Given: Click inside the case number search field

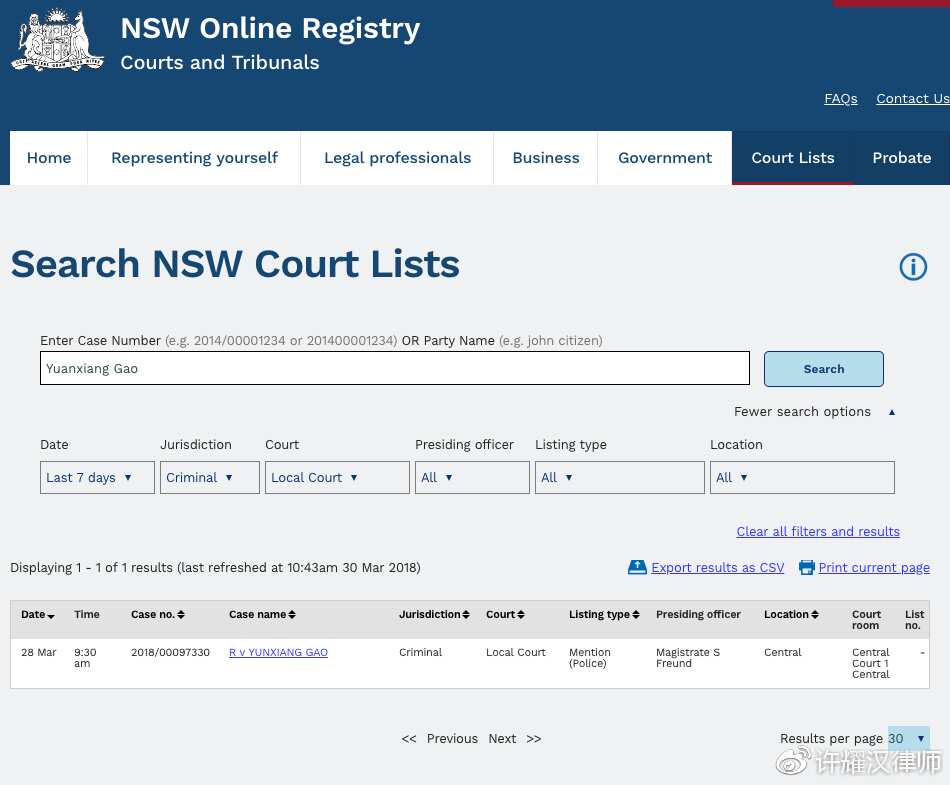Looking at the screenshot, I should (394, 368).
